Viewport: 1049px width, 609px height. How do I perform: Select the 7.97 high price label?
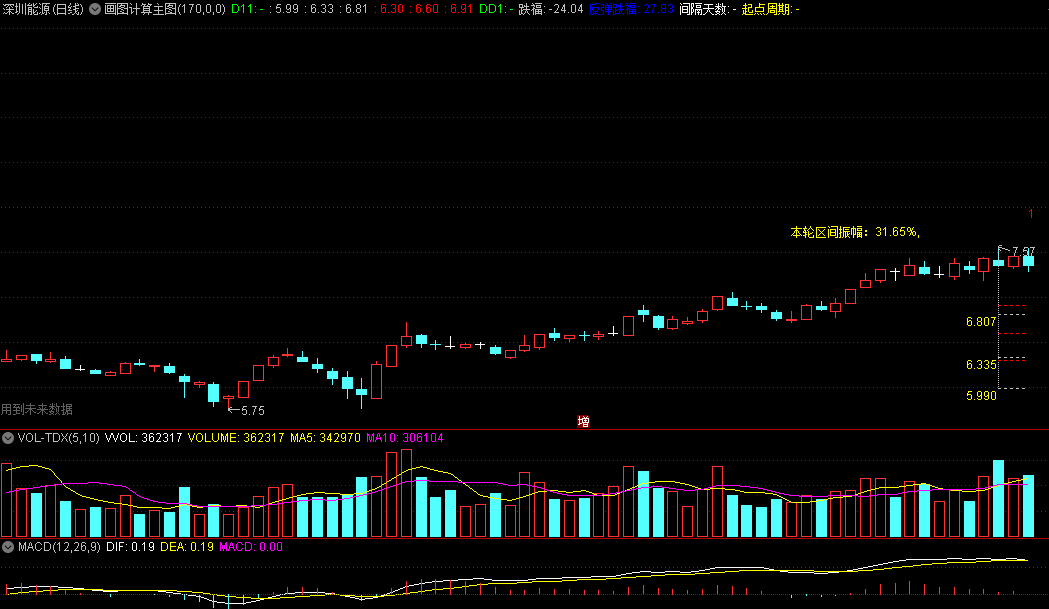coord(1024,252)
